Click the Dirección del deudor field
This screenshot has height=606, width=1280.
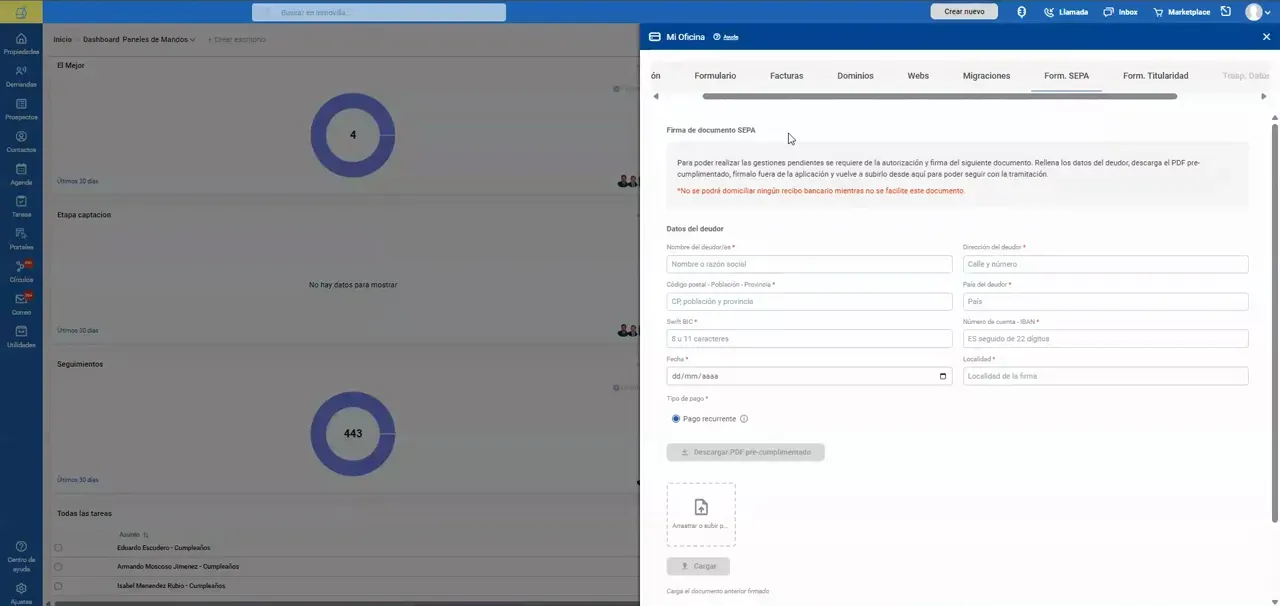[x=1105, y=264]
